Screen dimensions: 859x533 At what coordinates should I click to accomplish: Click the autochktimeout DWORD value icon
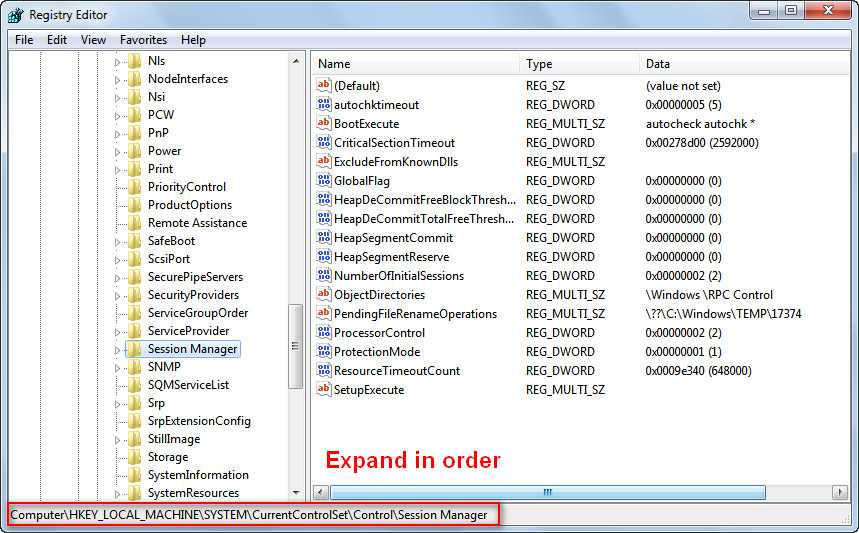(x=323, y=105)
